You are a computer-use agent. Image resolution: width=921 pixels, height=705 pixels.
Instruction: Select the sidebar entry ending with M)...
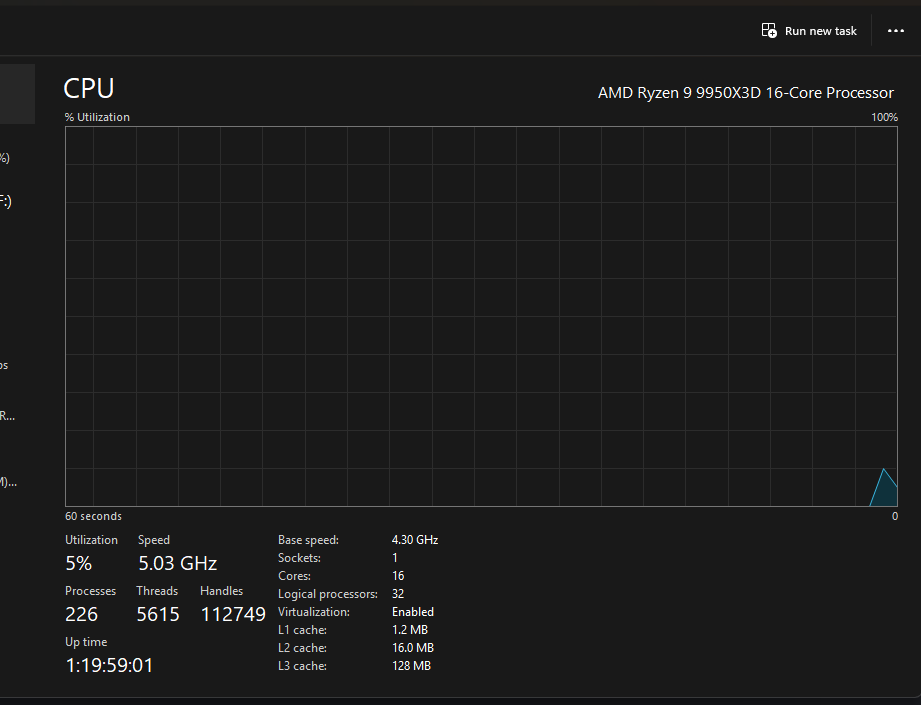tap(8, 482)
